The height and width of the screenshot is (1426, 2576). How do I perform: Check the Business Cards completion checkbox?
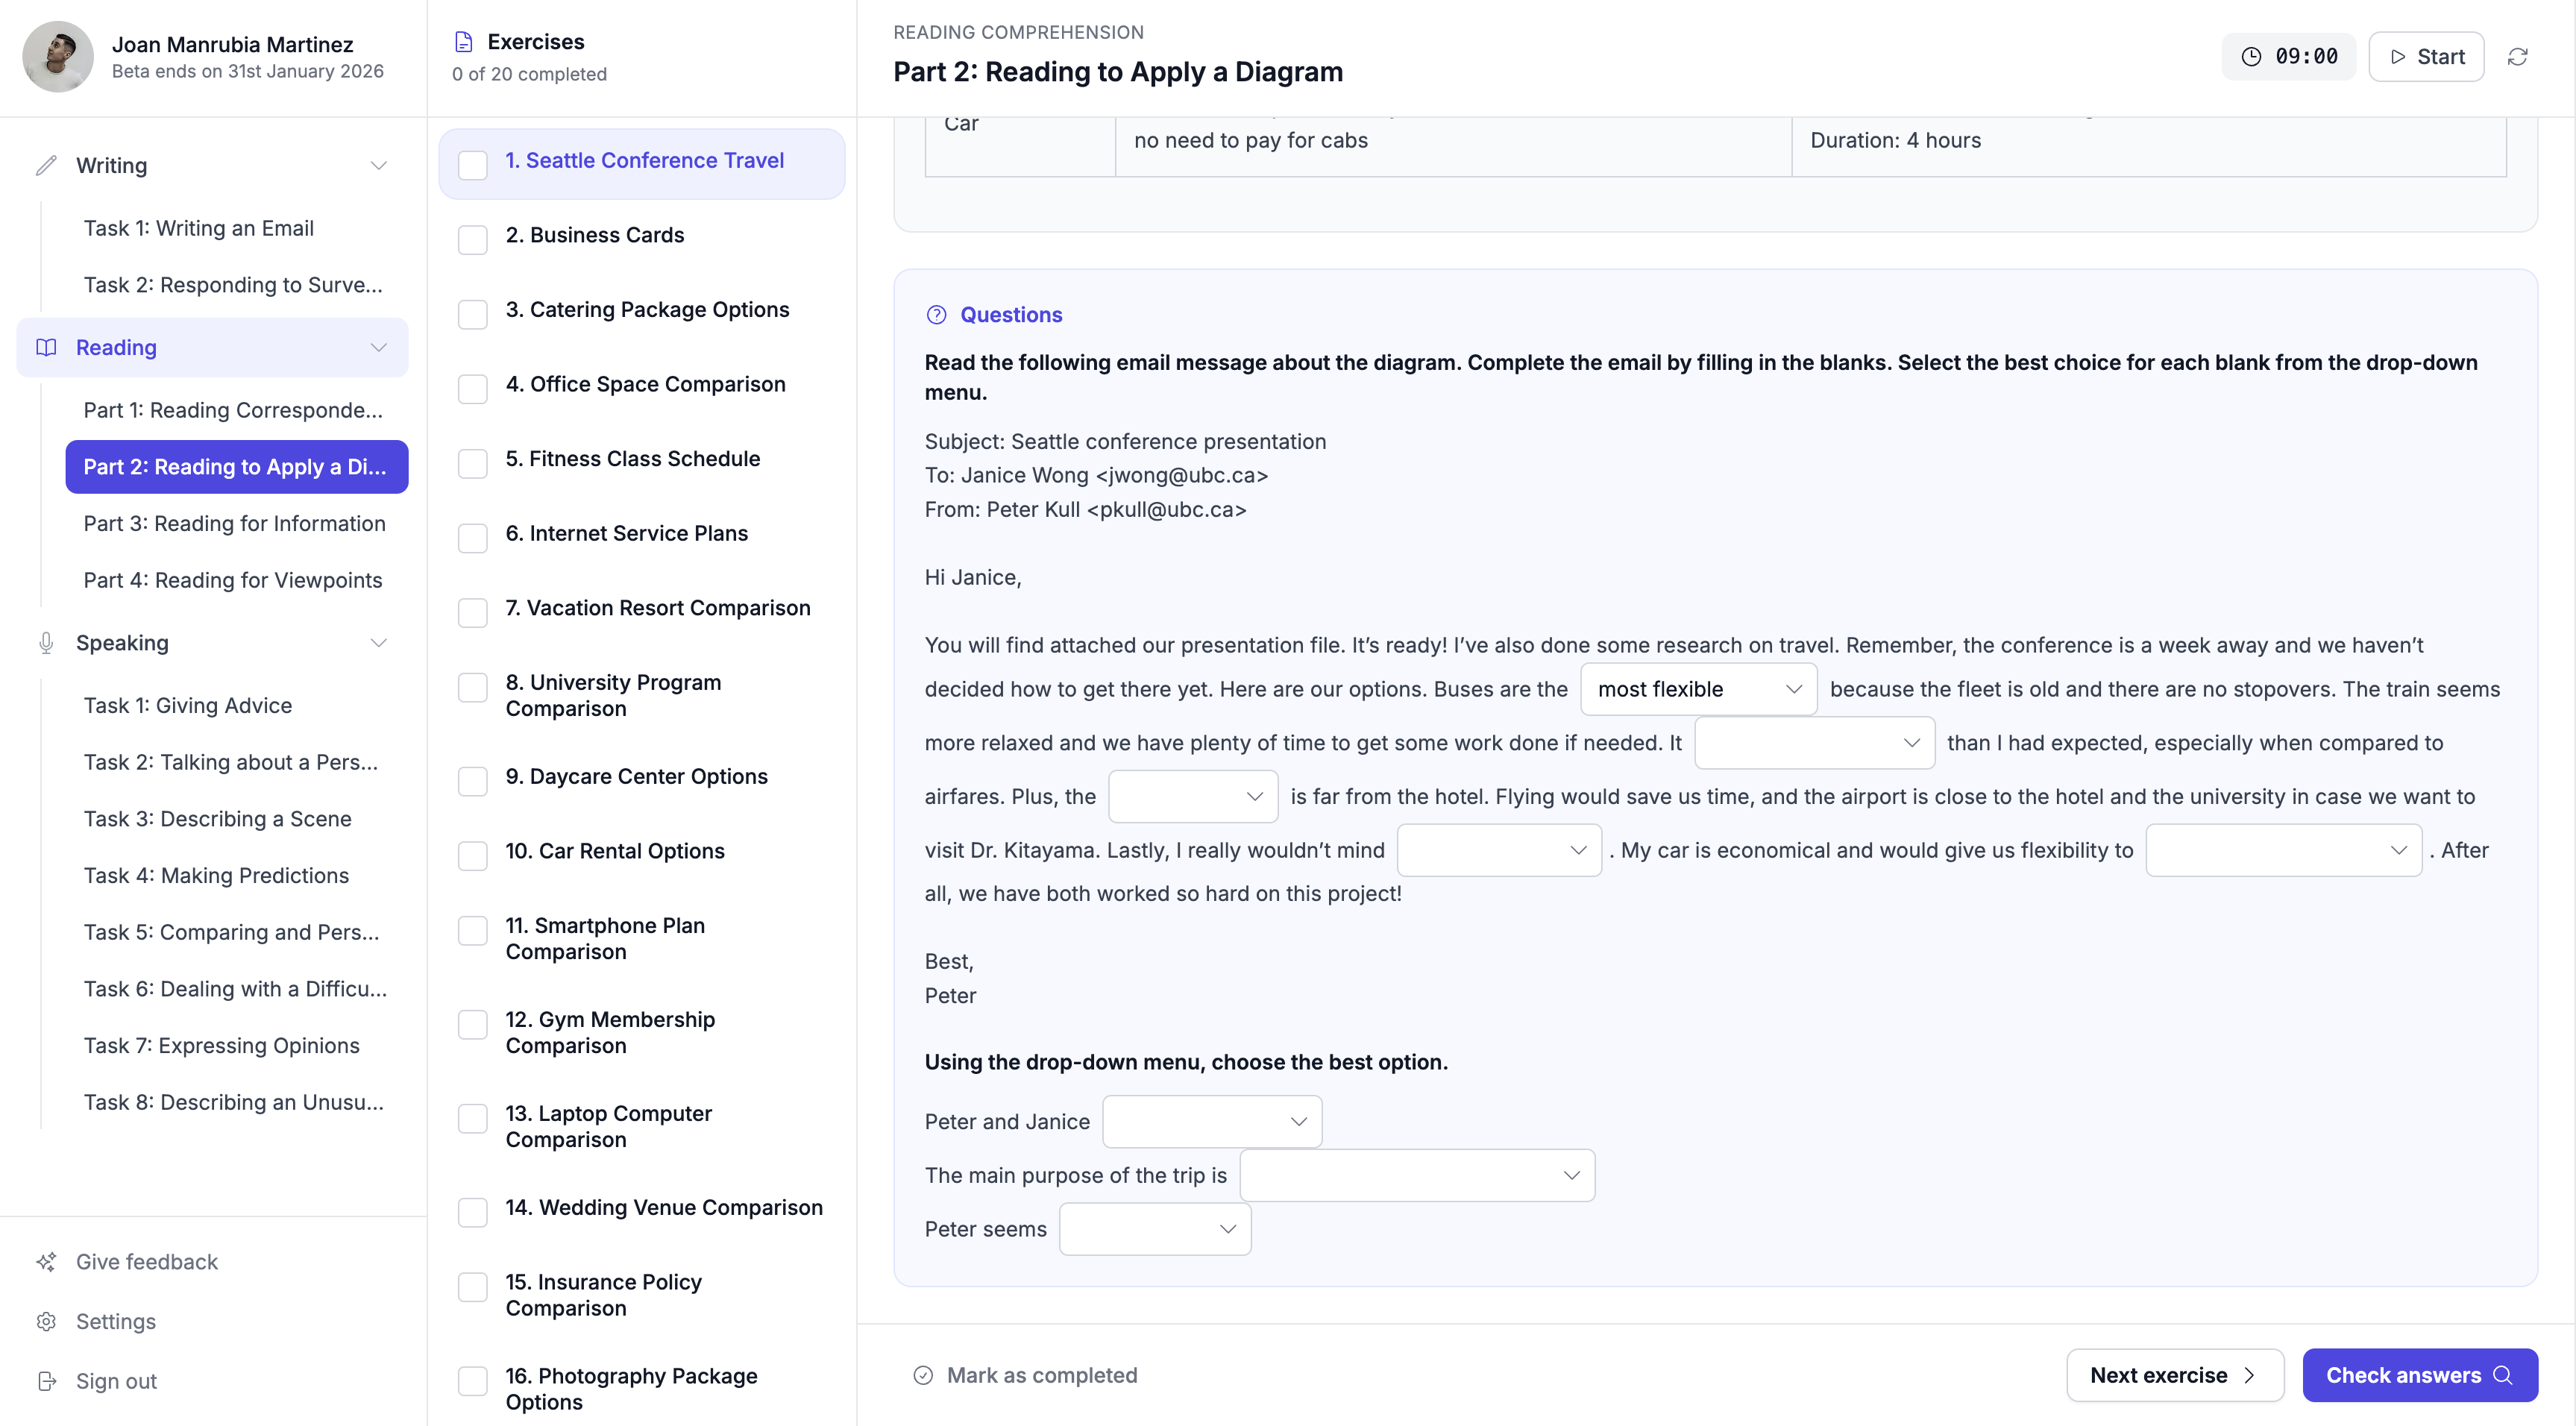click(473, 239)
